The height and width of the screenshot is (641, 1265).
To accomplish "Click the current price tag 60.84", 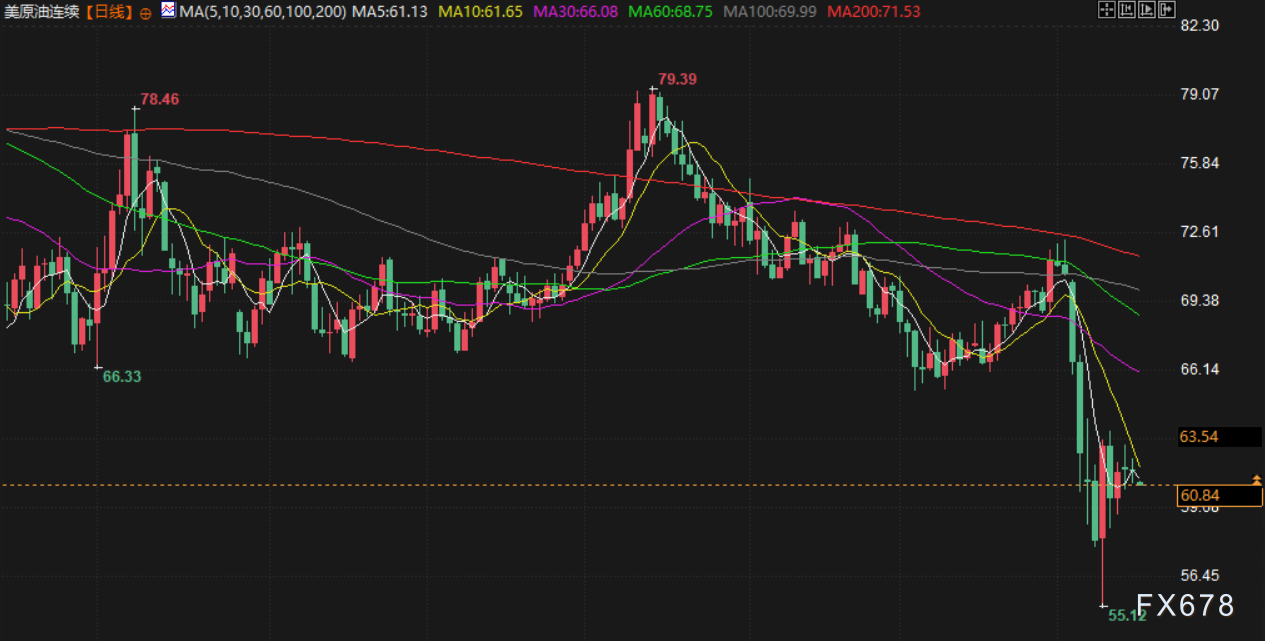I will click(x=1200, y=495).
